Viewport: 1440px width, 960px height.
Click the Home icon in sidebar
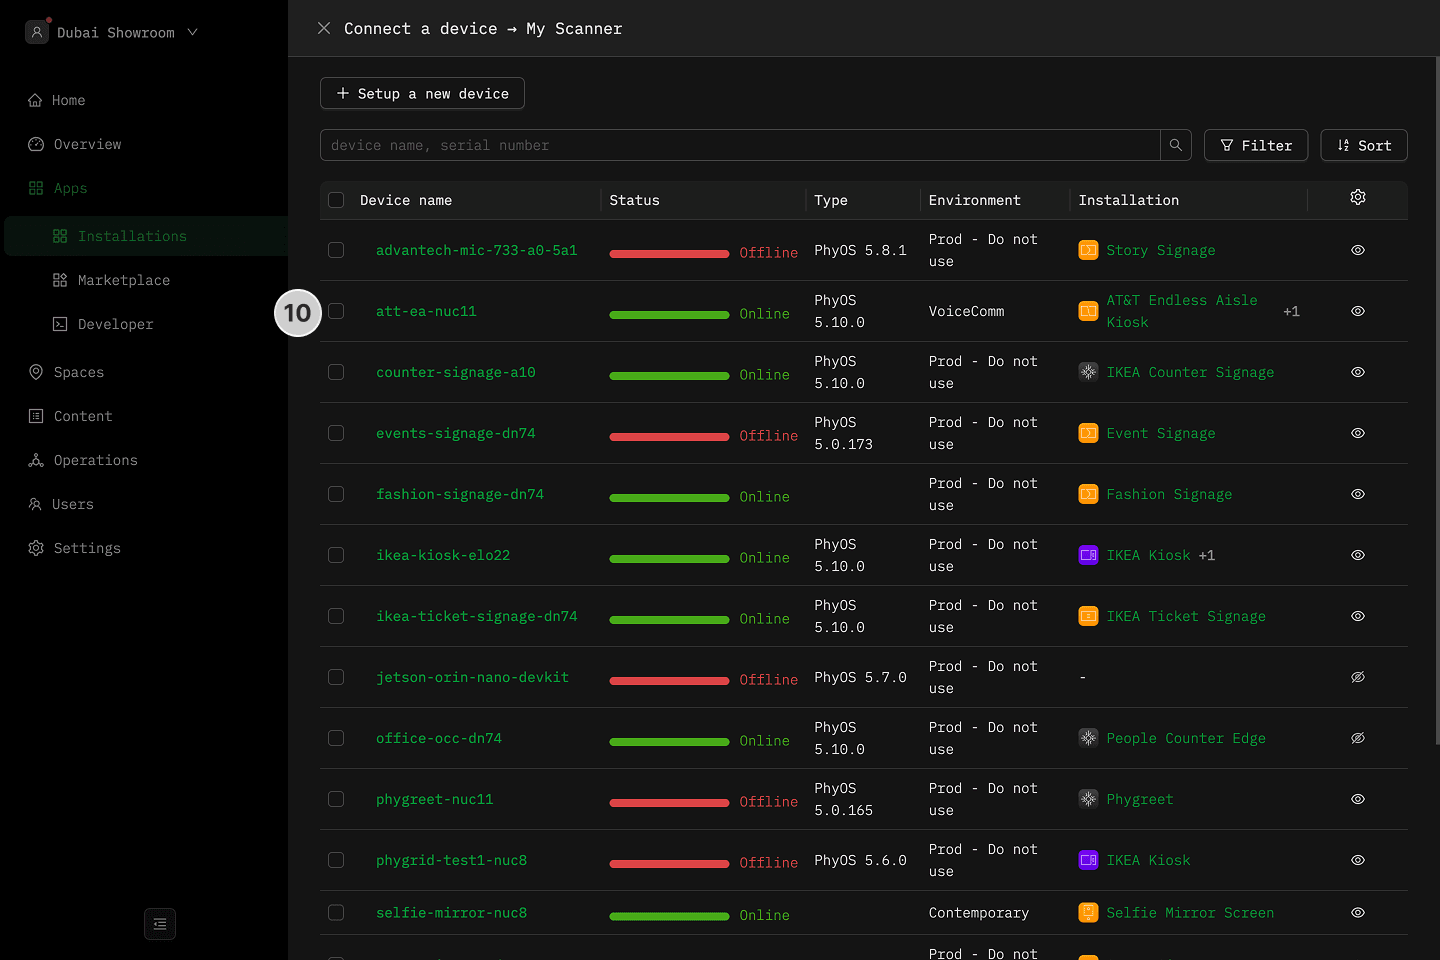pos(36,100)
